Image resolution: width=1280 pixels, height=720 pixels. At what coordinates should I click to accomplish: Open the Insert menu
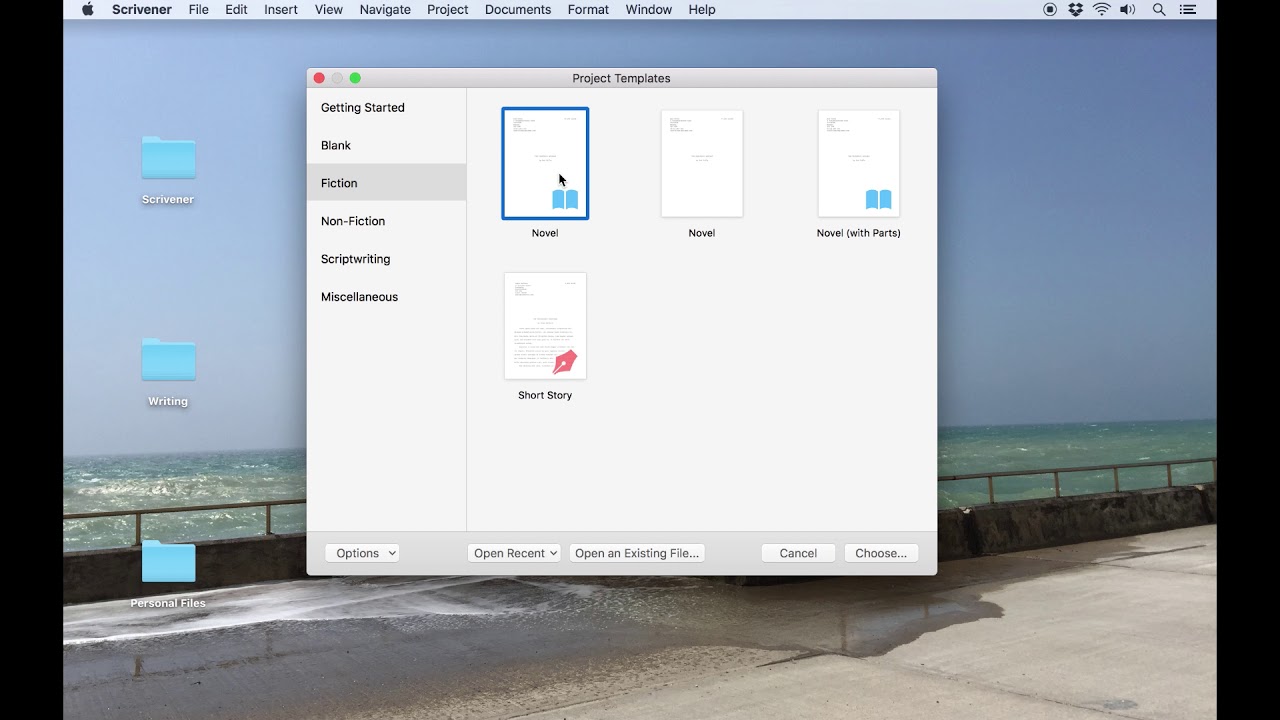(x=281, y=9)
